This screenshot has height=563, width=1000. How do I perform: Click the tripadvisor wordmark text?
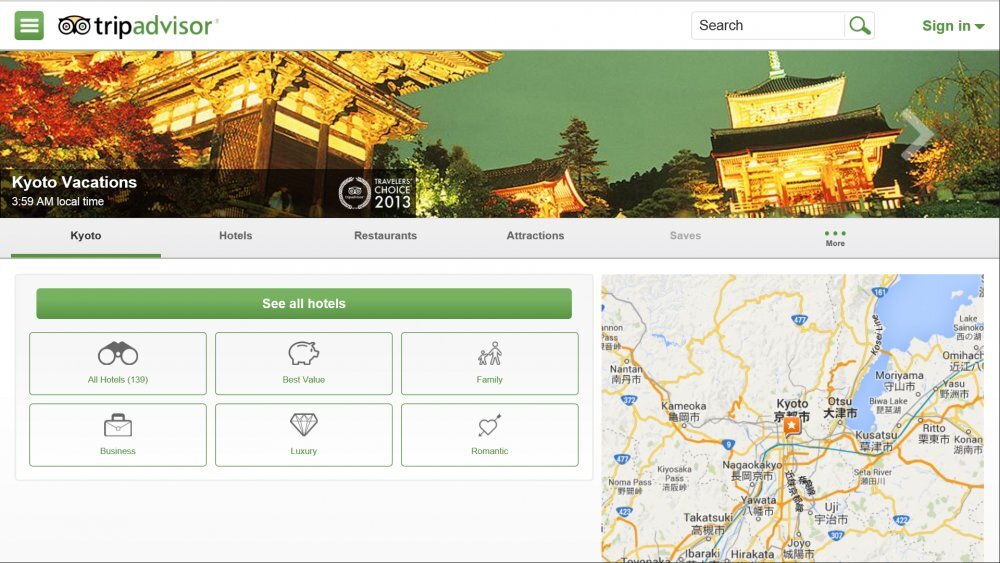click(153, 26)
